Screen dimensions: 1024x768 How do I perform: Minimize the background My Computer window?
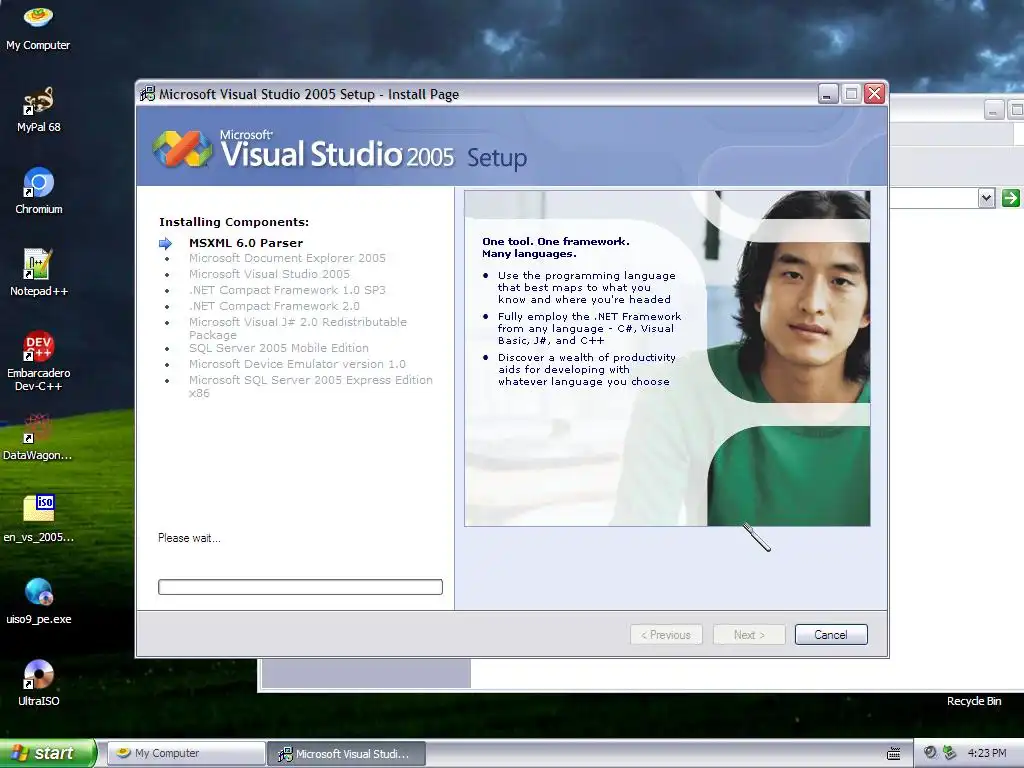point(993,110)
